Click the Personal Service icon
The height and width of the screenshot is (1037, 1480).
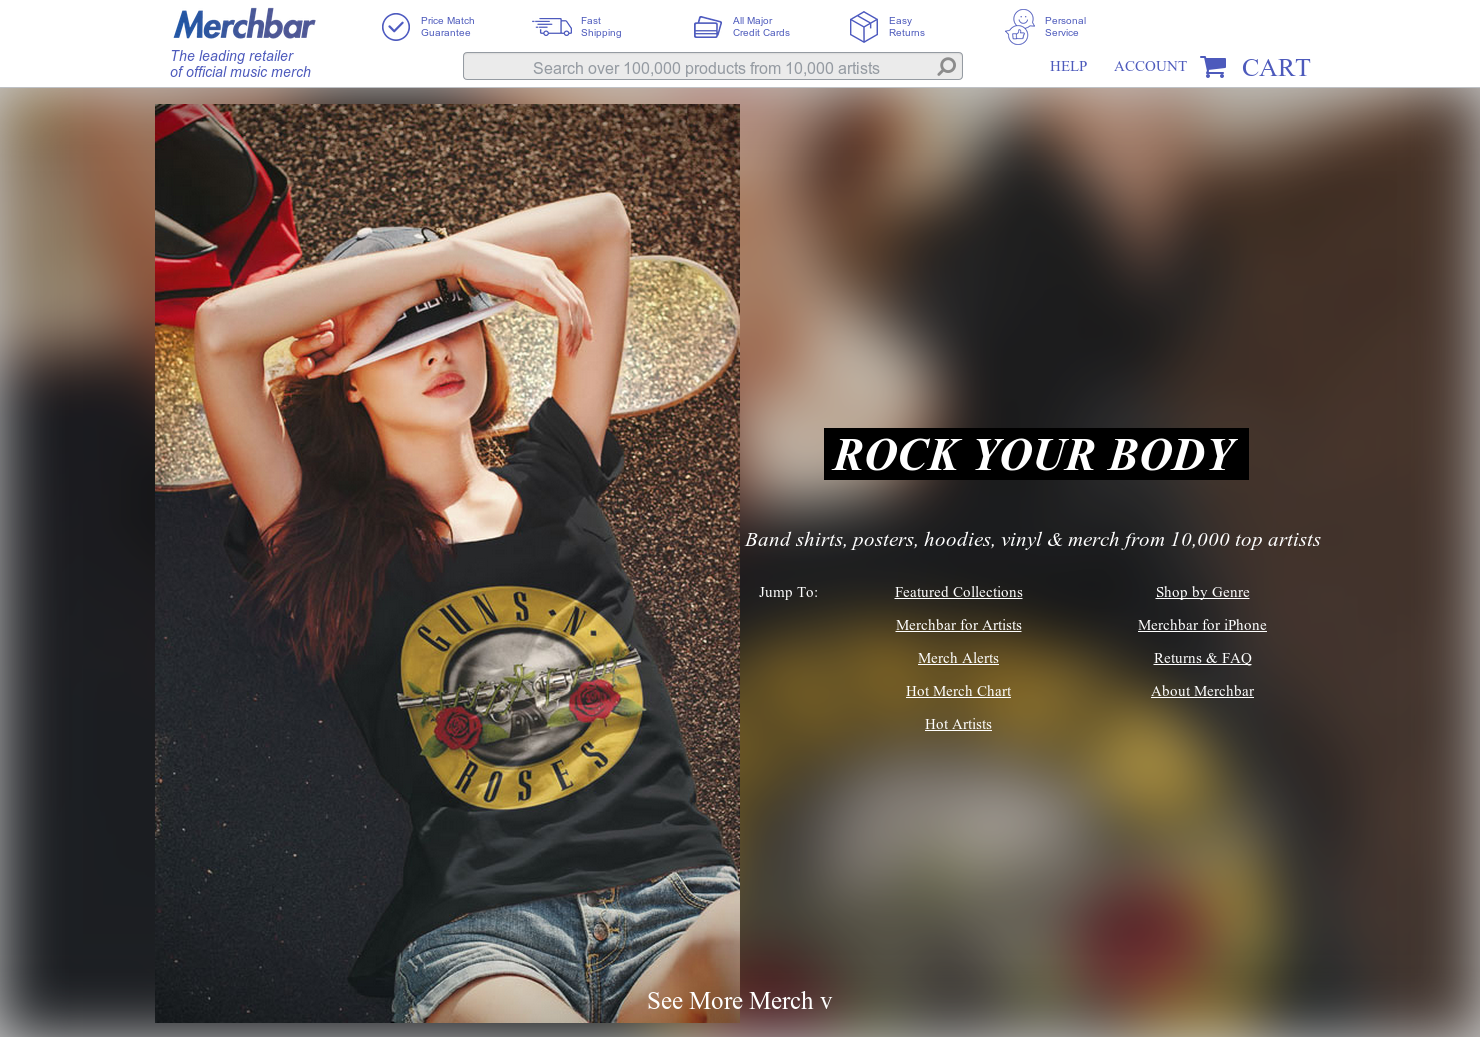[1019, 27]
